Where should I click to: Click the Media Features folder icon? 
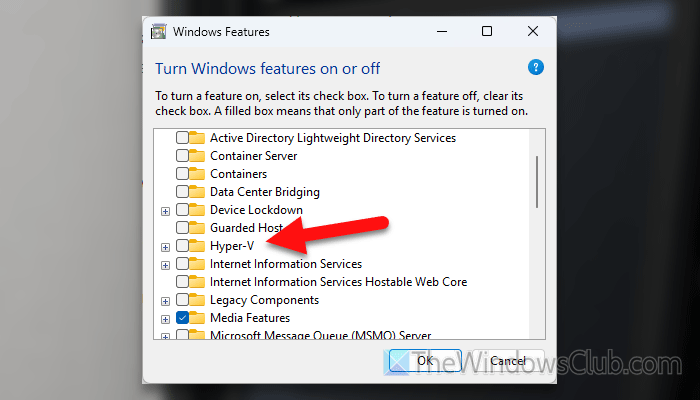click(198, 318)
